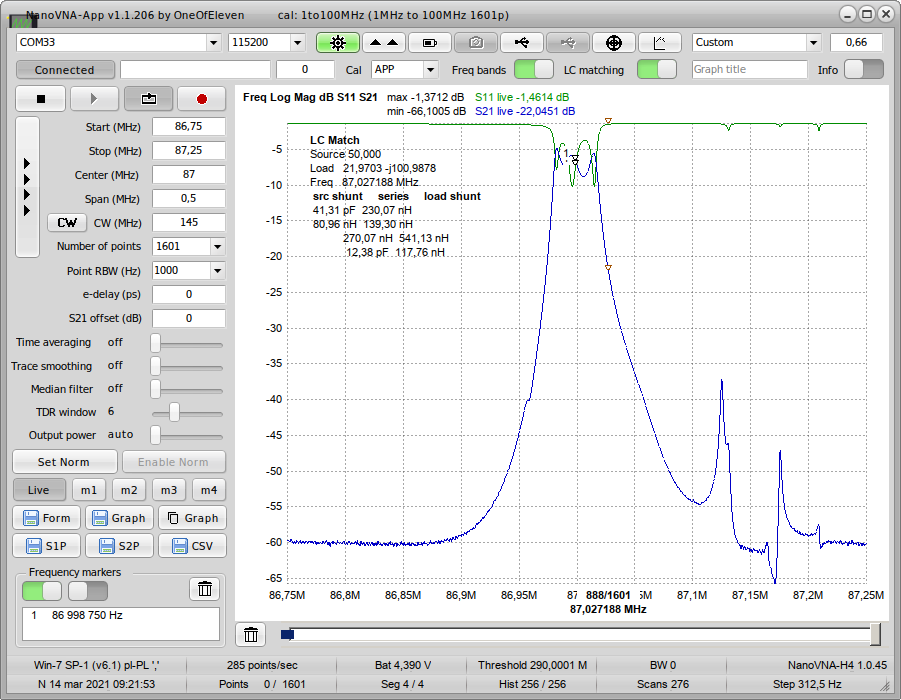Image resolution: width=901 pixels, height=700 pixels.
Task: Copy Graph to clipboard button
Action: (191, 518)
